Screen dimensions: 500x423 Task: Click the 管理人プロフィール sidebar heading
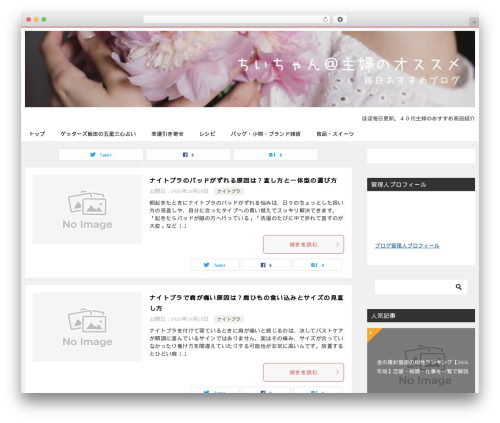pyautogui.click(x=421, y=184)
